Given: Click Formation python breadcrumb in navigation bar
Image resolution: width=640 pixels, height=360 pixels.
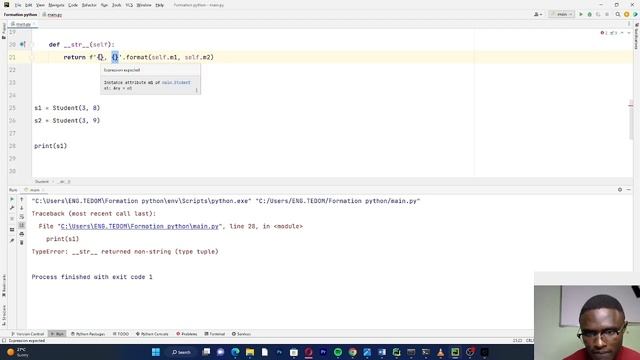Looking at the screenshot, I should click(20, 15).
